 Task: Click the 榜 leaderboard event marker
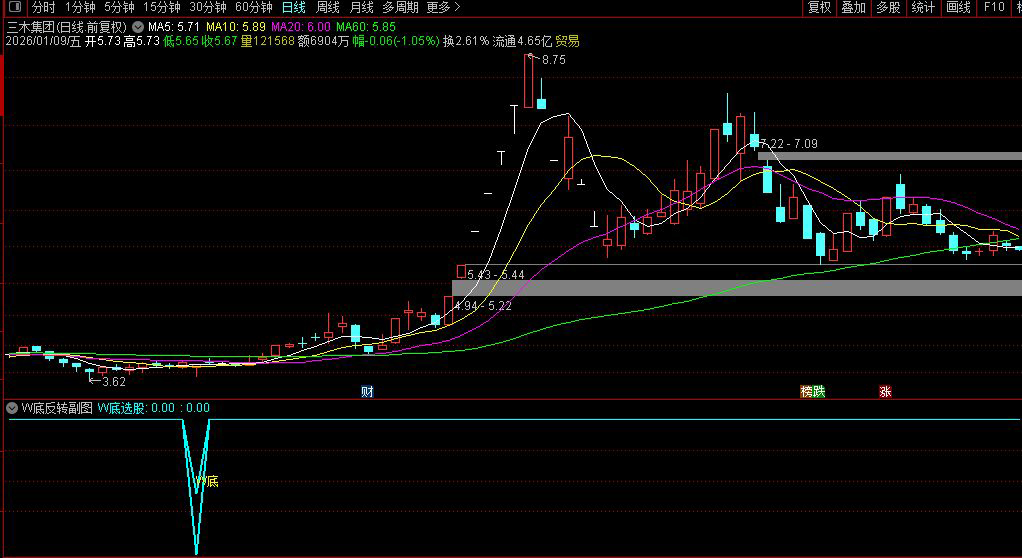click(807, 392)
